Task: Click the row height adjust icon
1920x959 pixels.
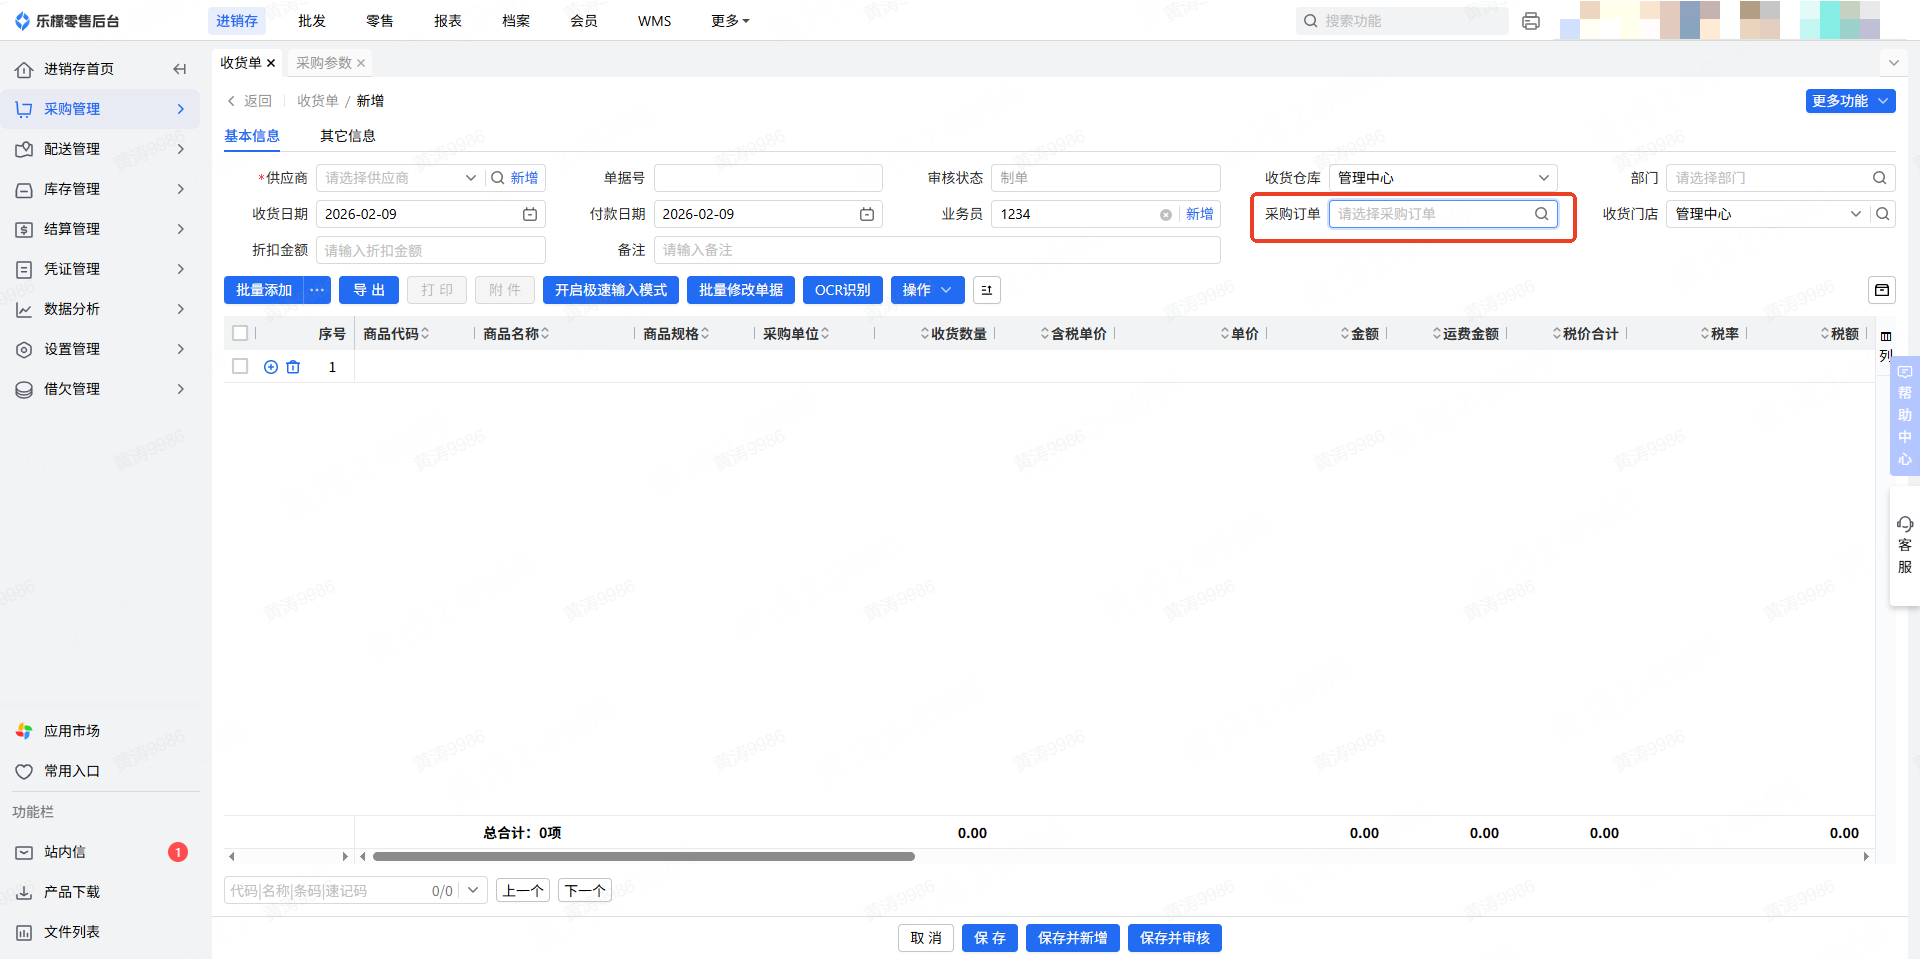Action: pyautogui.click(x=987, y=290)
